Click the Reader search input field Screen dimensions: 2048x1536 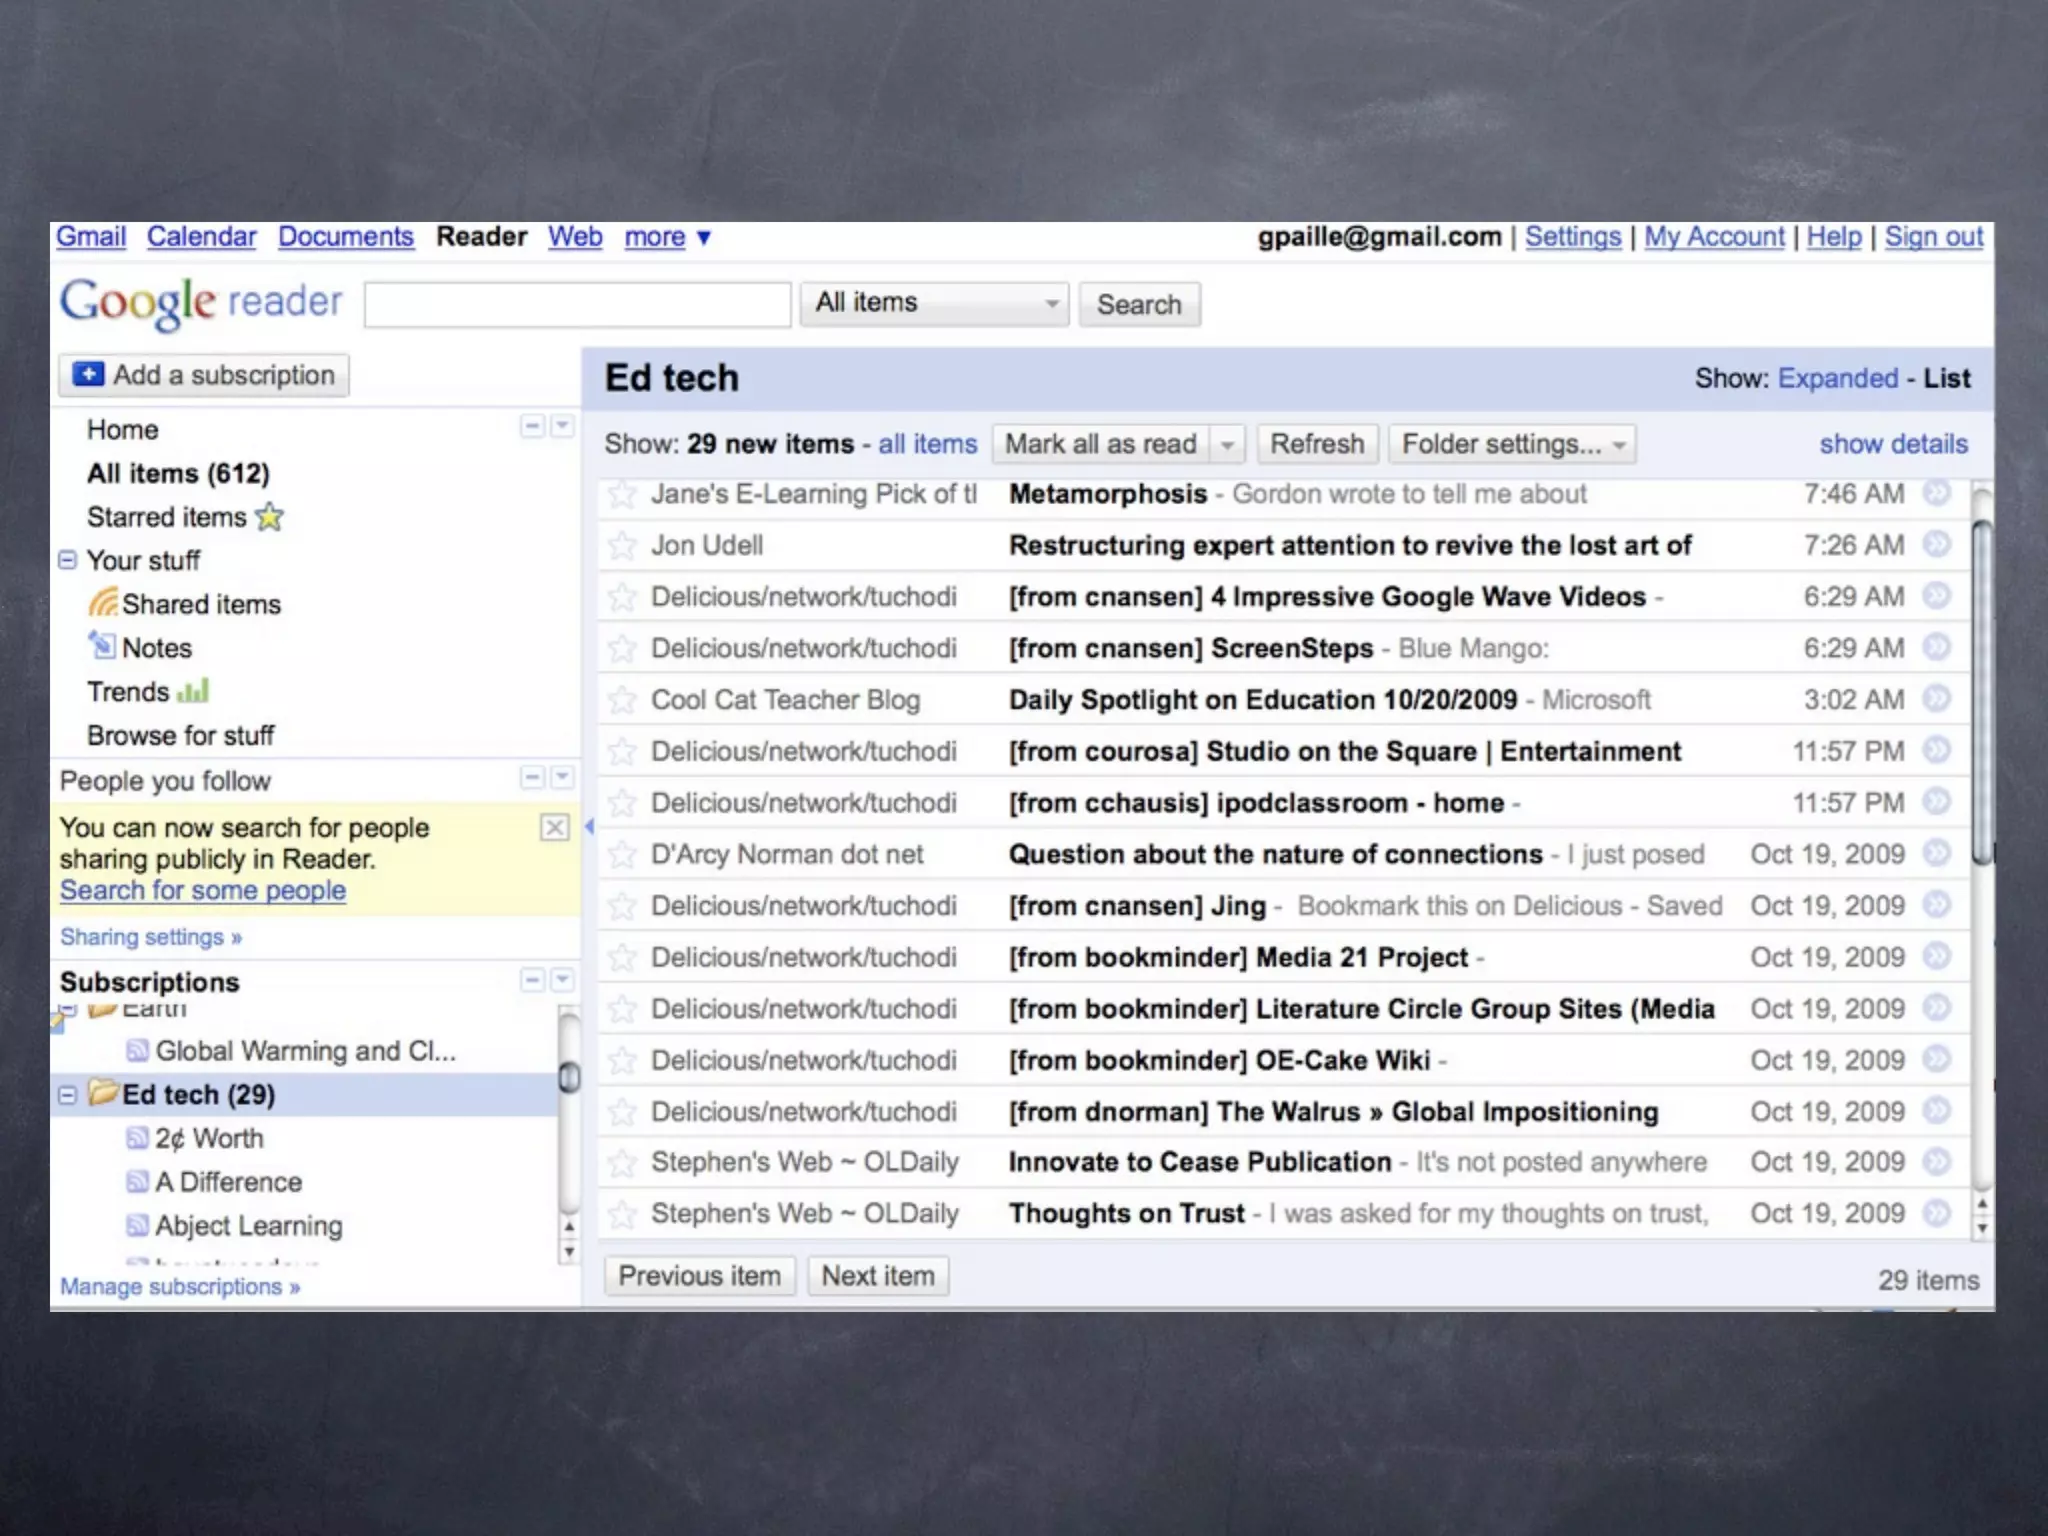click(577, 304)
